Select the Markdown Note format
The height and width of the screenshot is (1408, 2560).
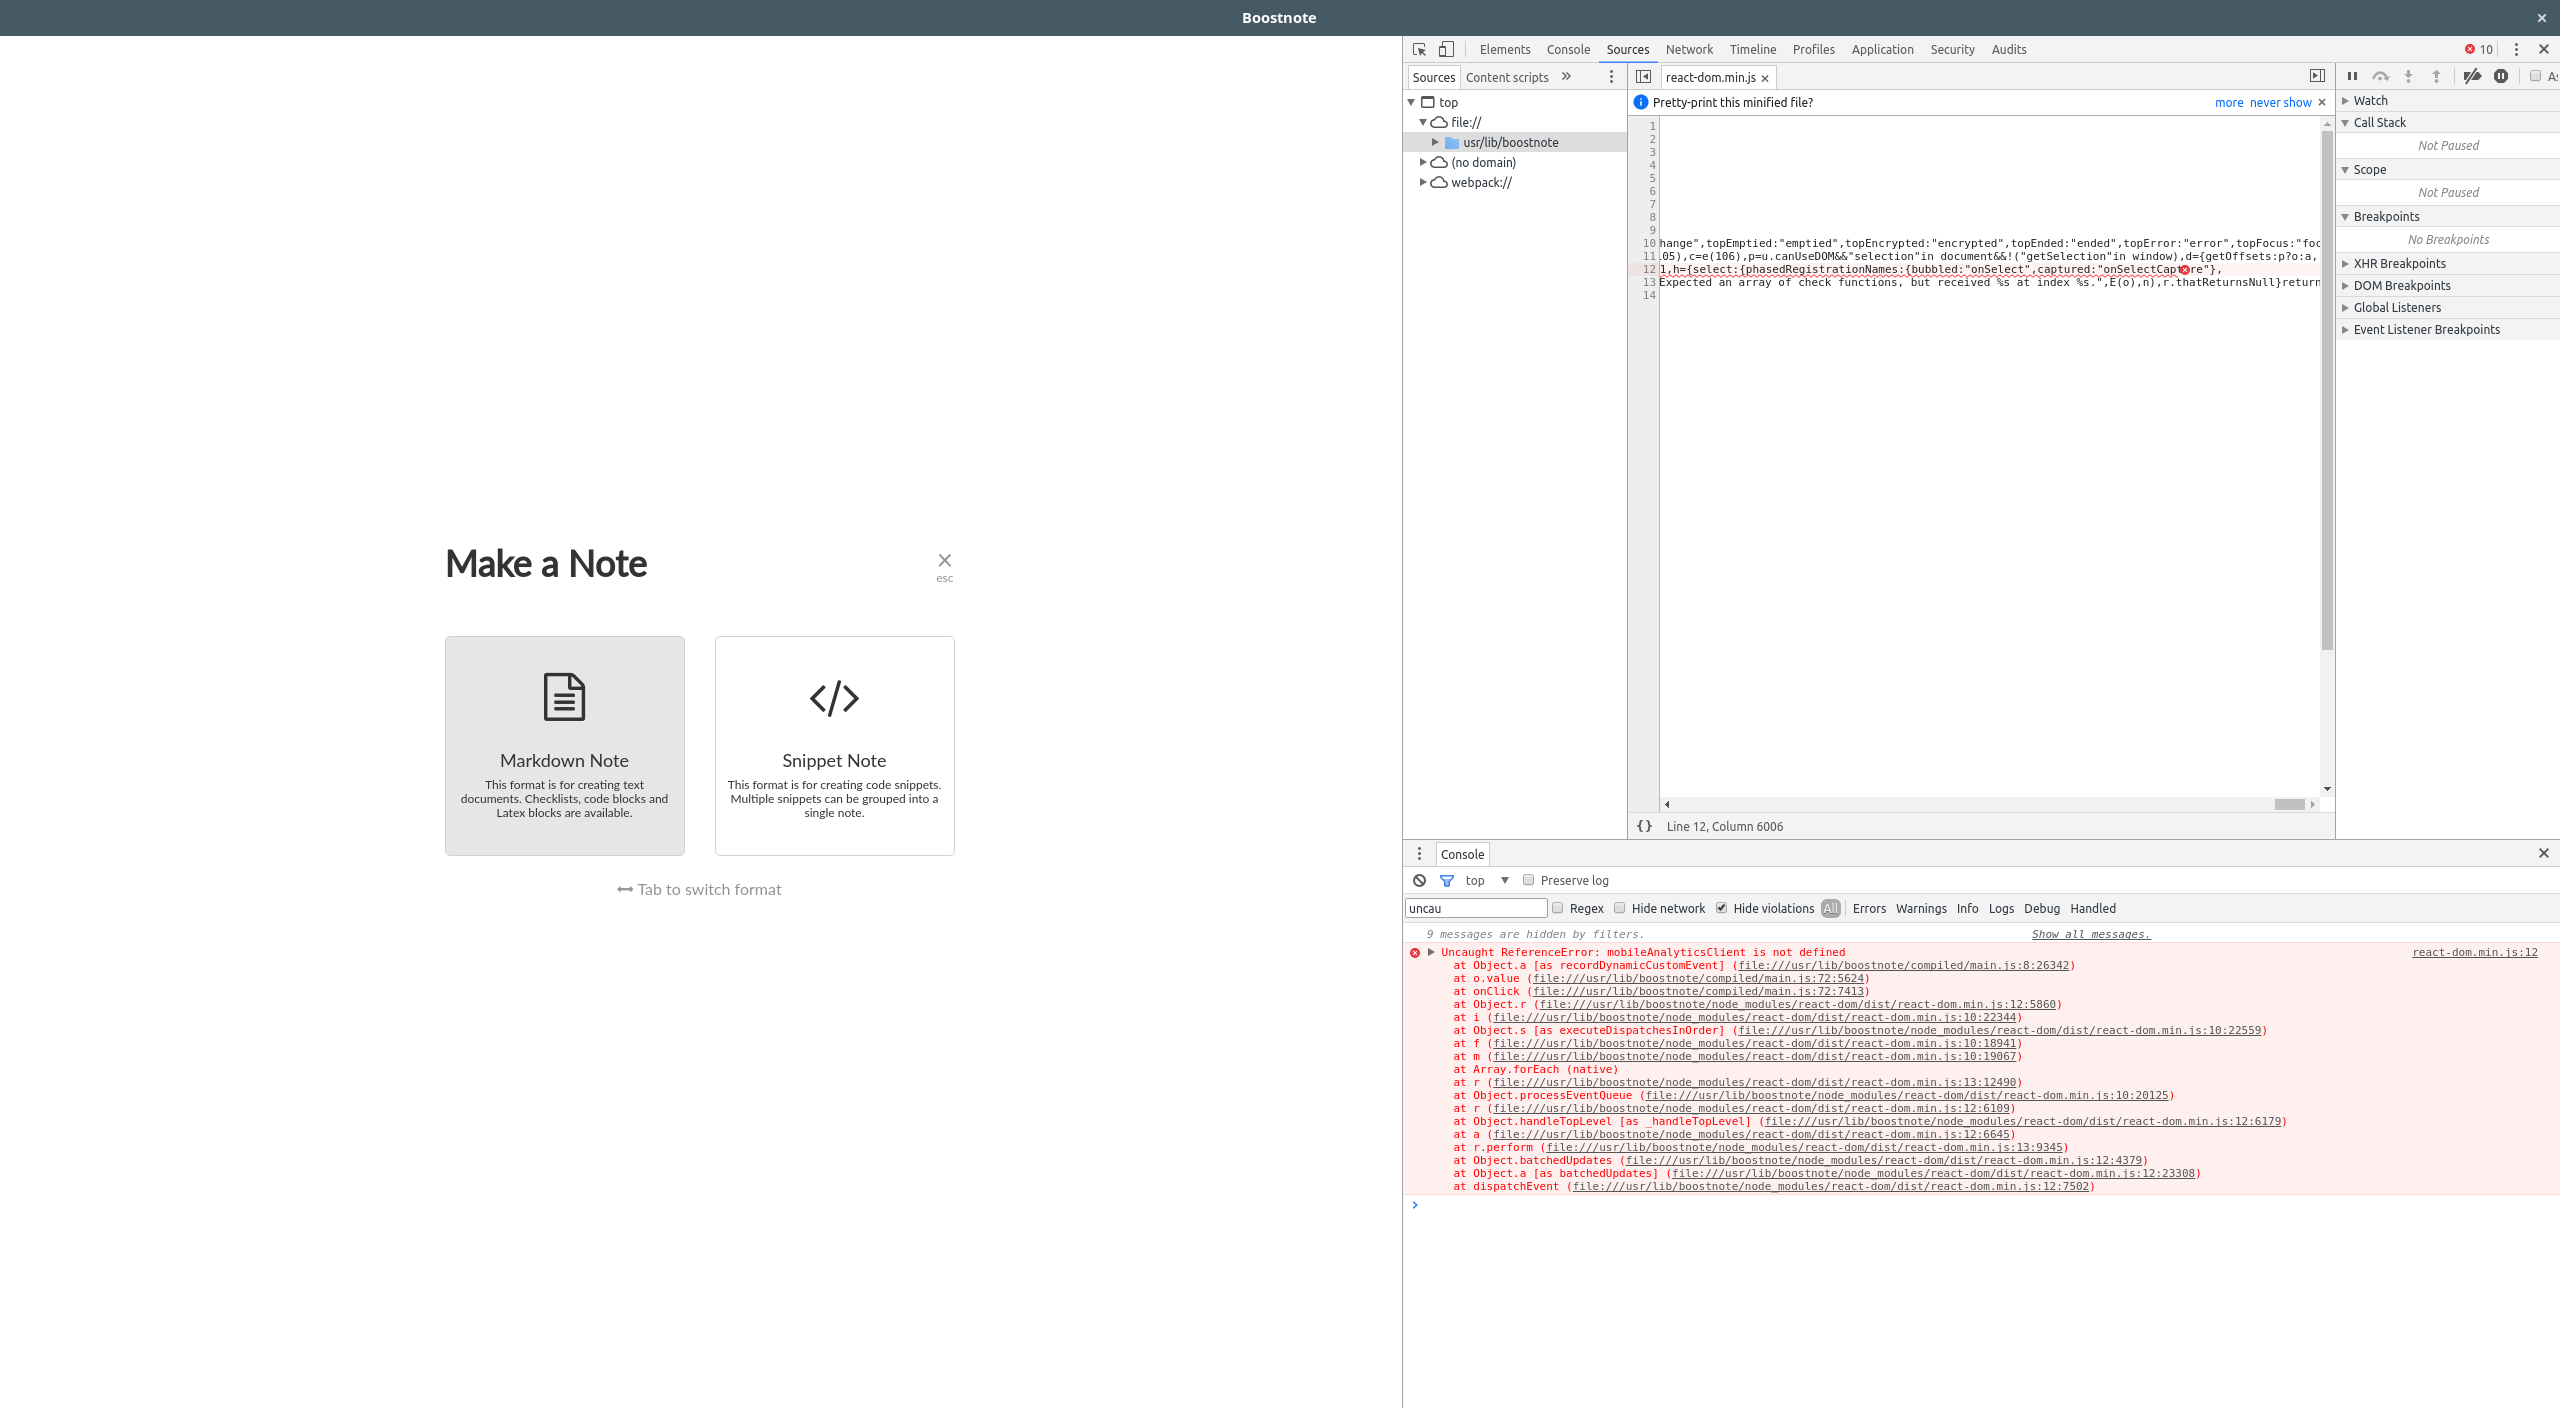click(565, 745)
